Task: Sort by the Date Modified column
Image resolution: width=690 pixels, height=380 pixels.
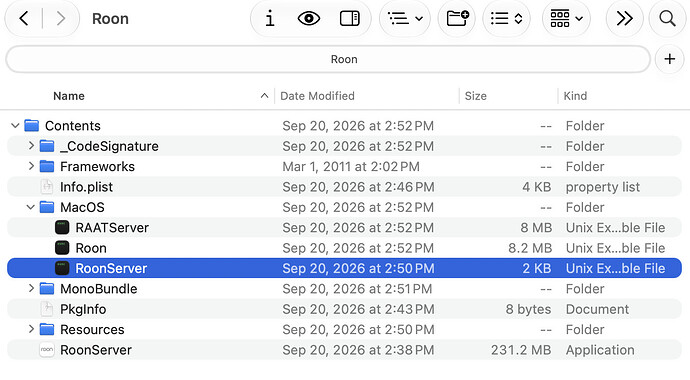Action: [317, 96]
